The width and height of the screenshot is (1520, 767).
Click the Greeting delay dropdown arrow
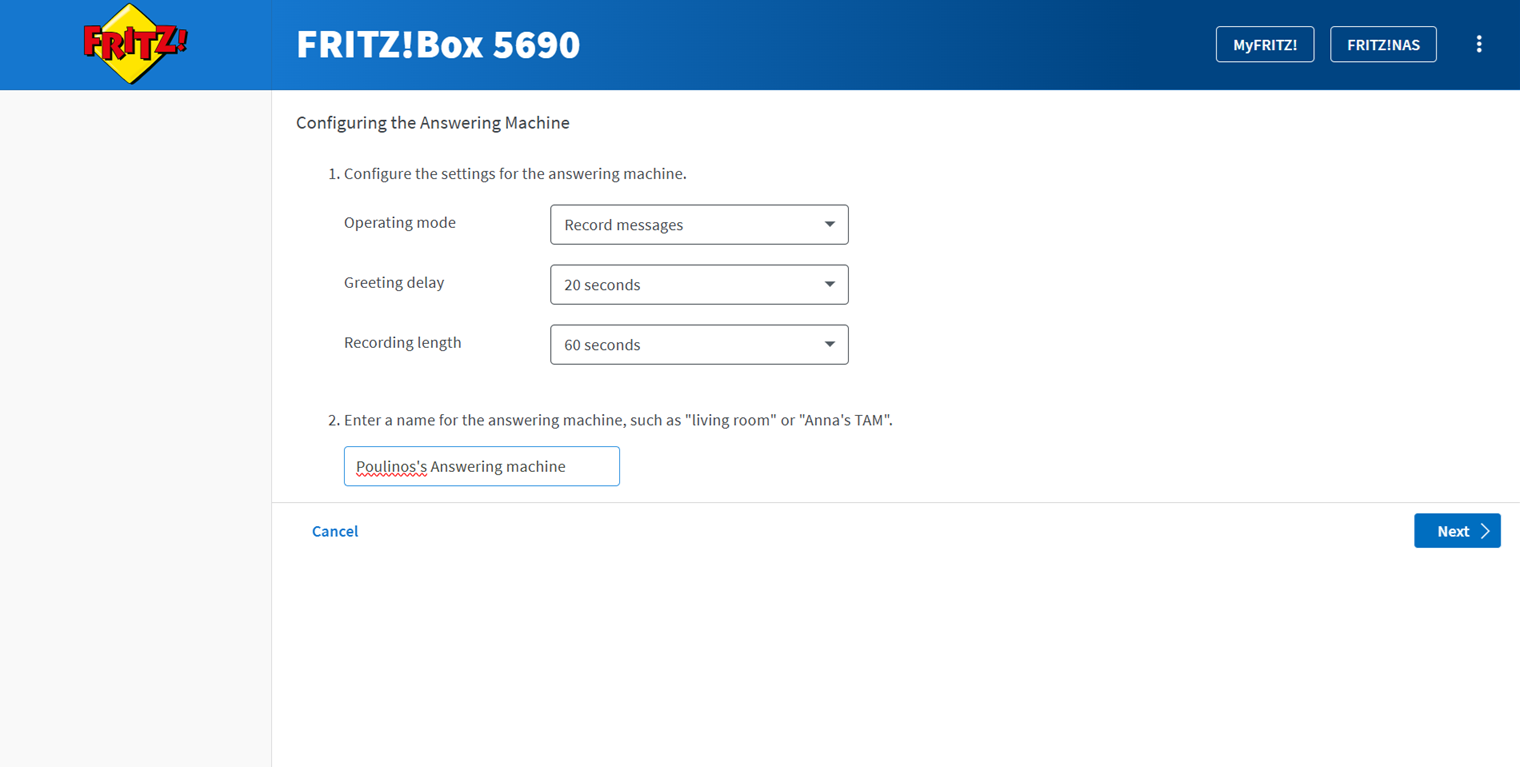[830, 284]
